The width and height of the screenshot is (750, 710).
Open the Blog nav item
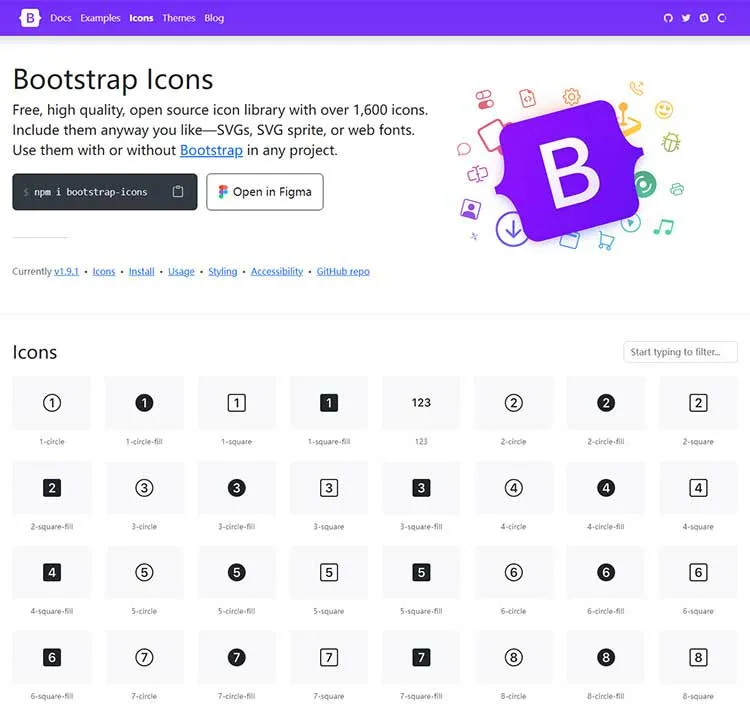tap(214, 18)
